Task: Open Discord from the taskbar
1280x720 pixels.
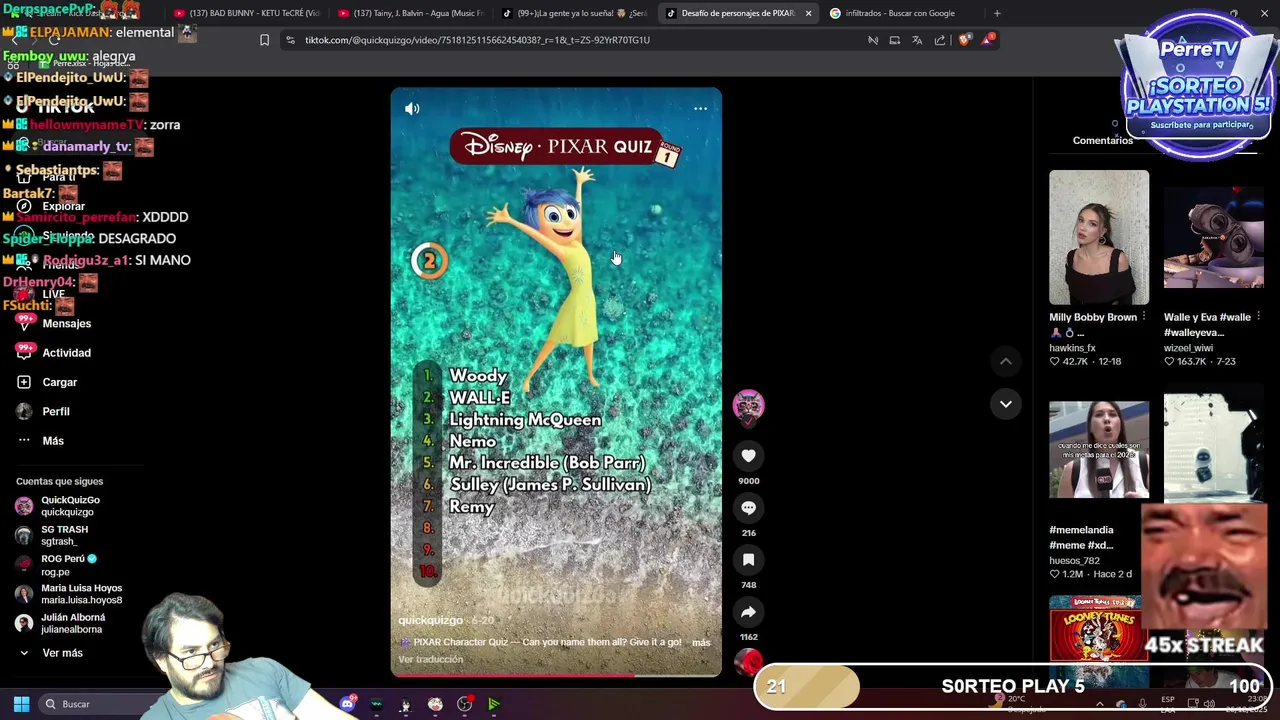Action: 347,704
